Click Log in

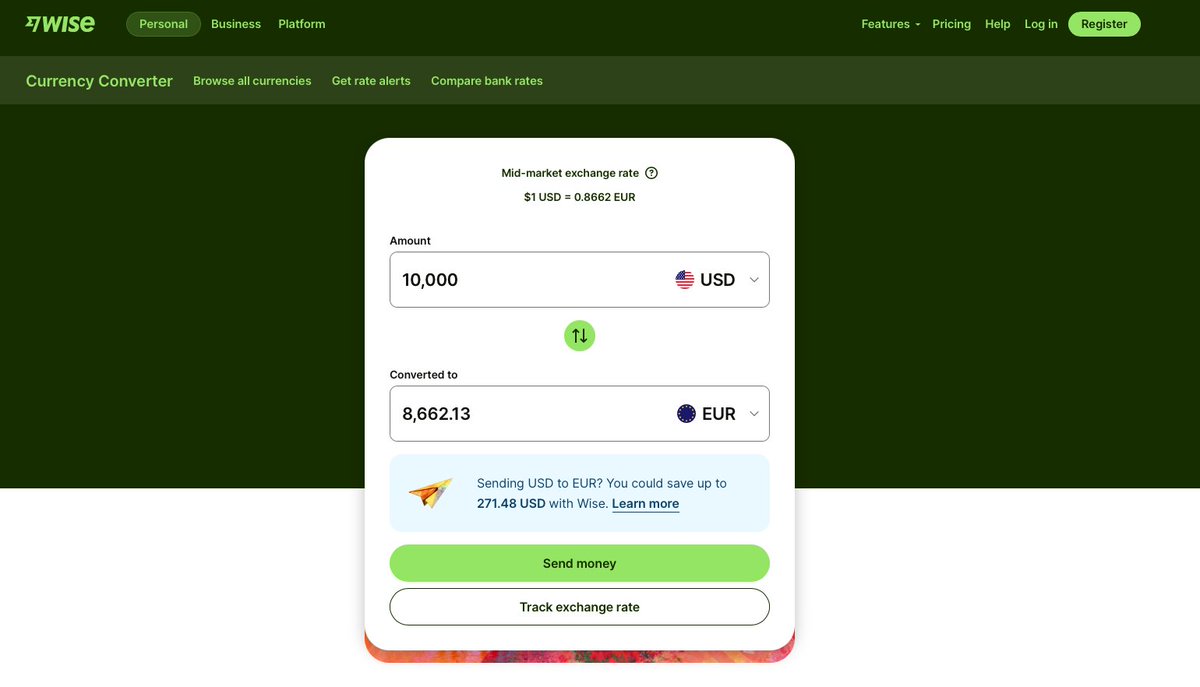point(1041,24)
